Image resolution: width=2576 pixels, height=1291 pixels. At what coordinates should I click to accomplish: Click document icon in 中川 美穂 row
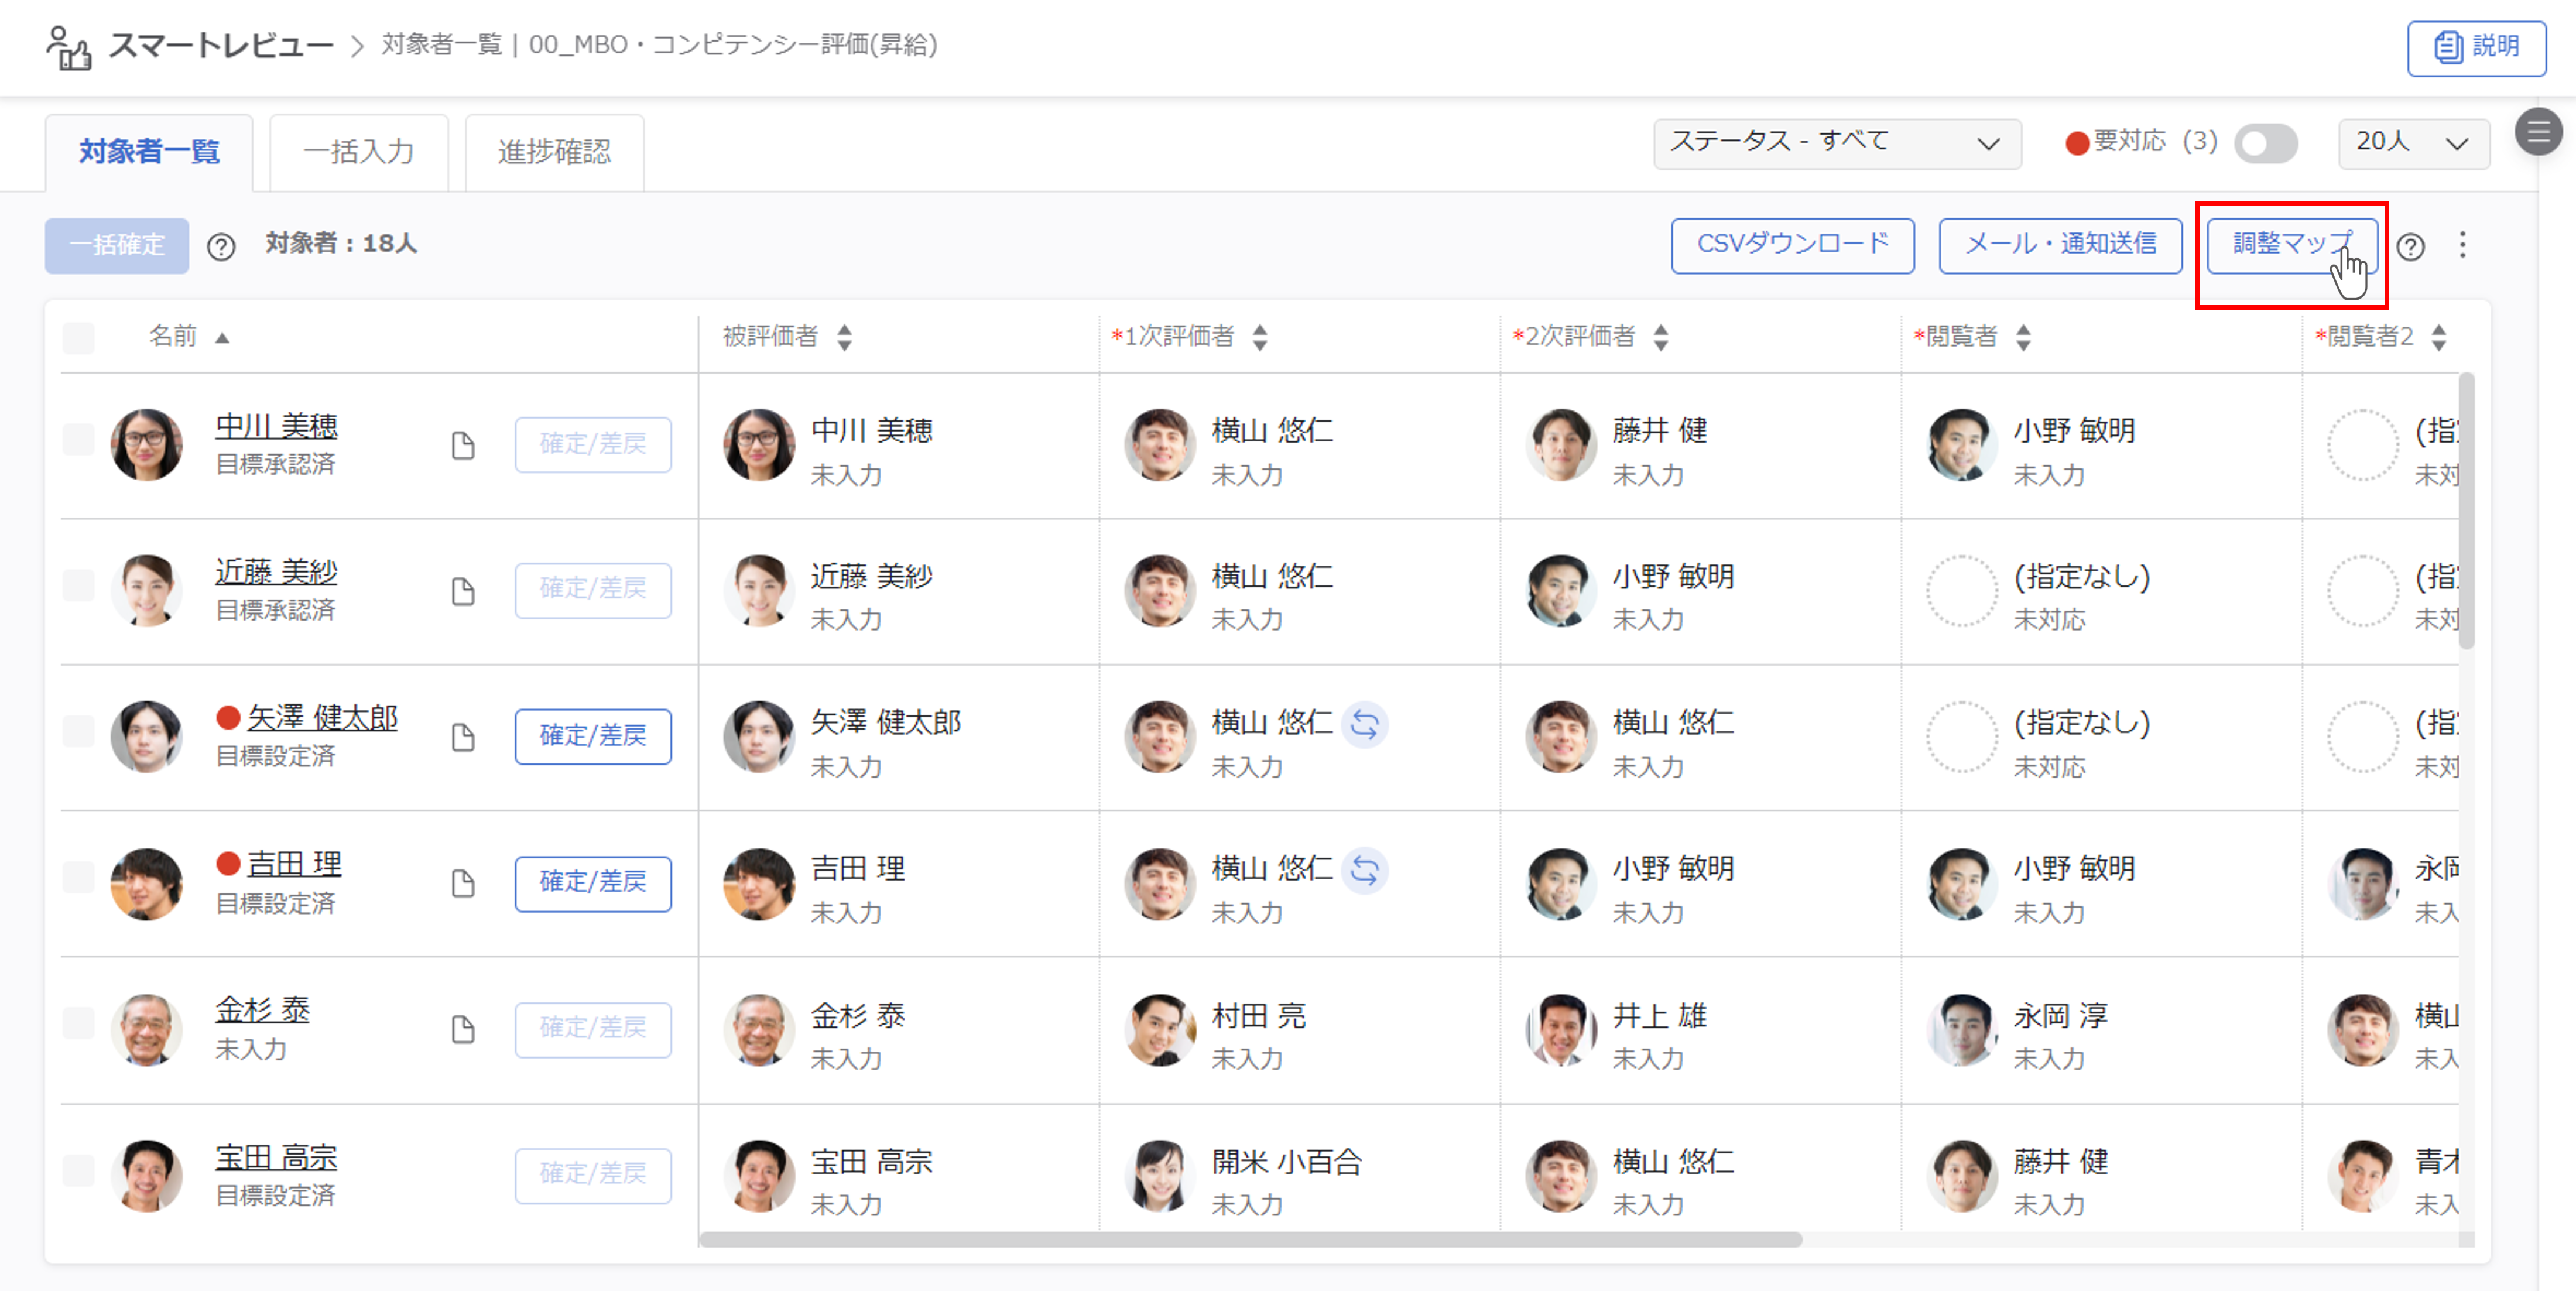[462, 445]
